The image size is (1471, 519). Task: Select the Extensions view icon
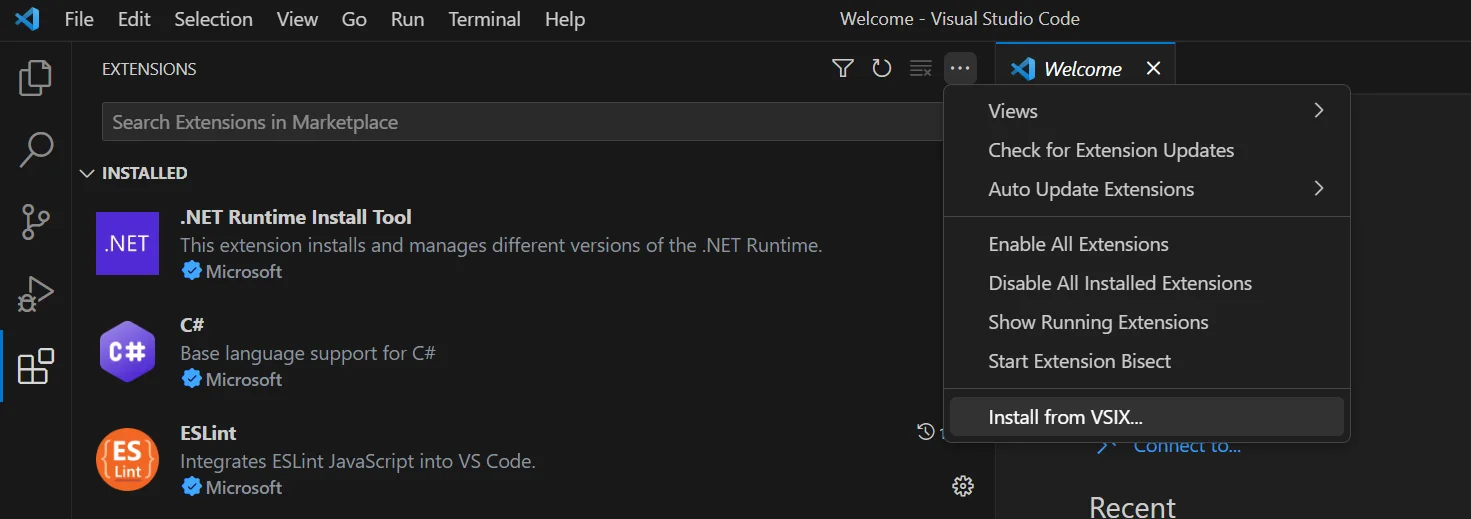click(36, 366)
